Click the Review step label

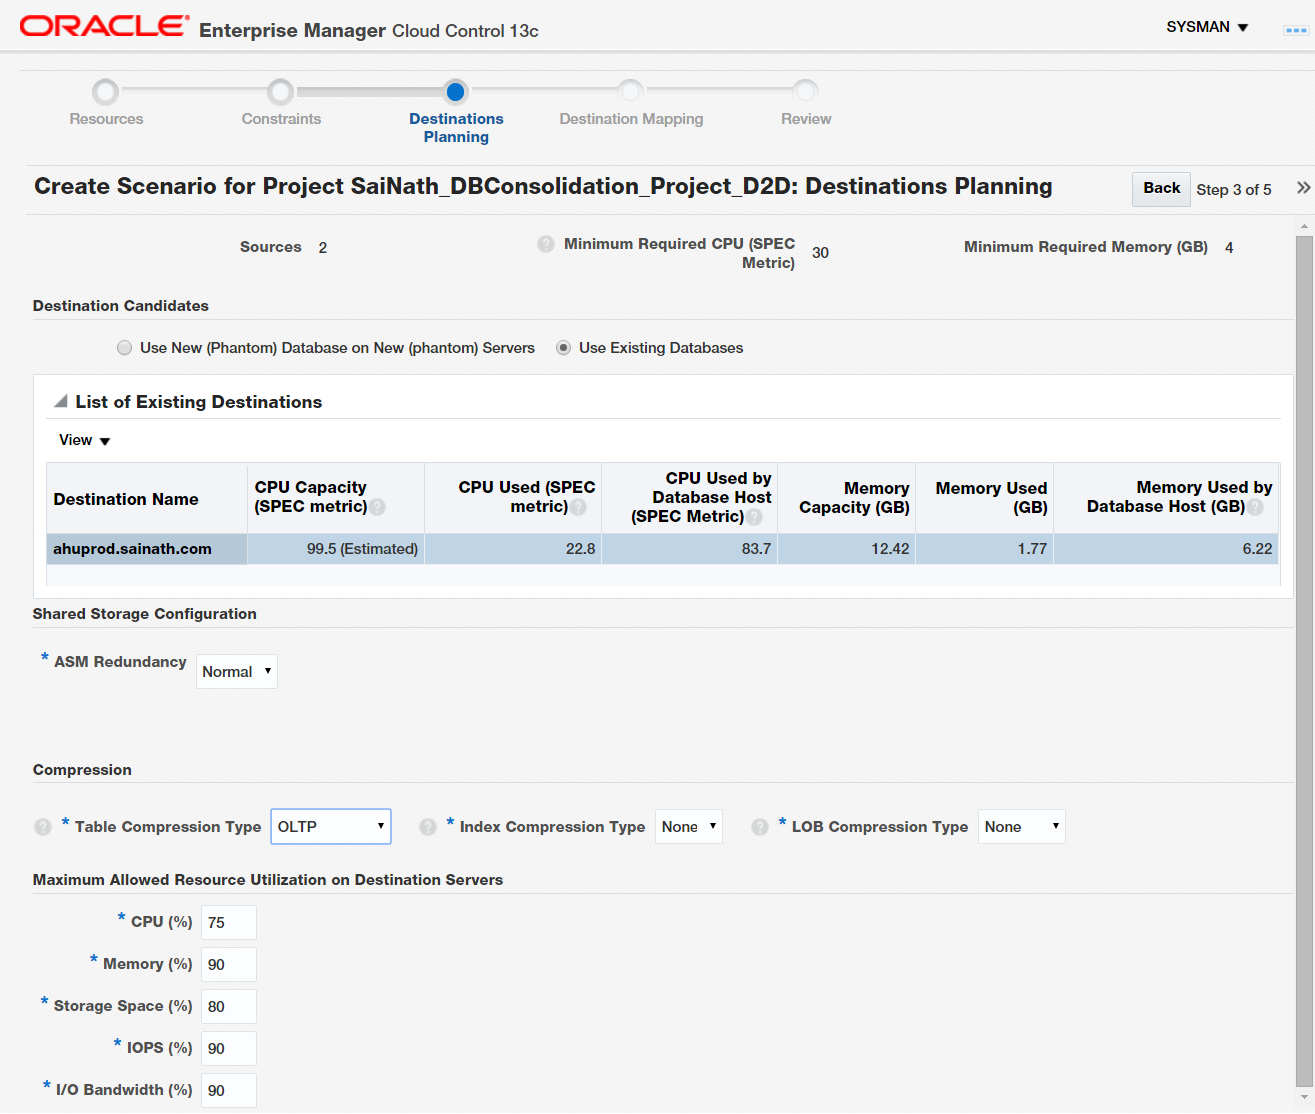806,119
